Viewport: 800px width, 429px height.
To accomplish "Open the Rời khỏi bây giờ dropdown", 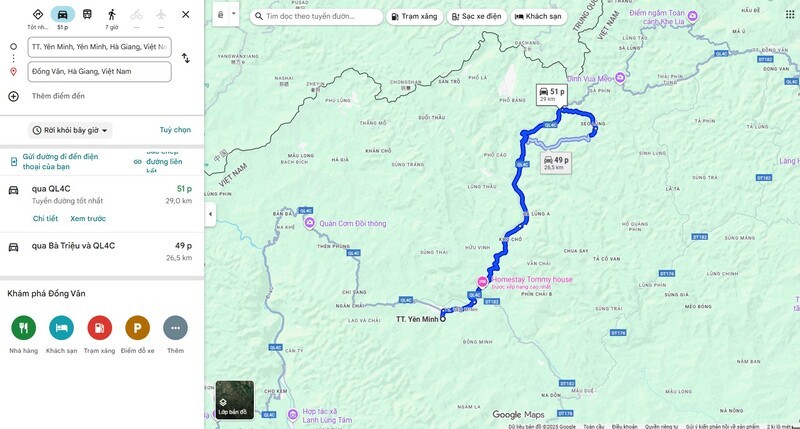I will (70, 131).
